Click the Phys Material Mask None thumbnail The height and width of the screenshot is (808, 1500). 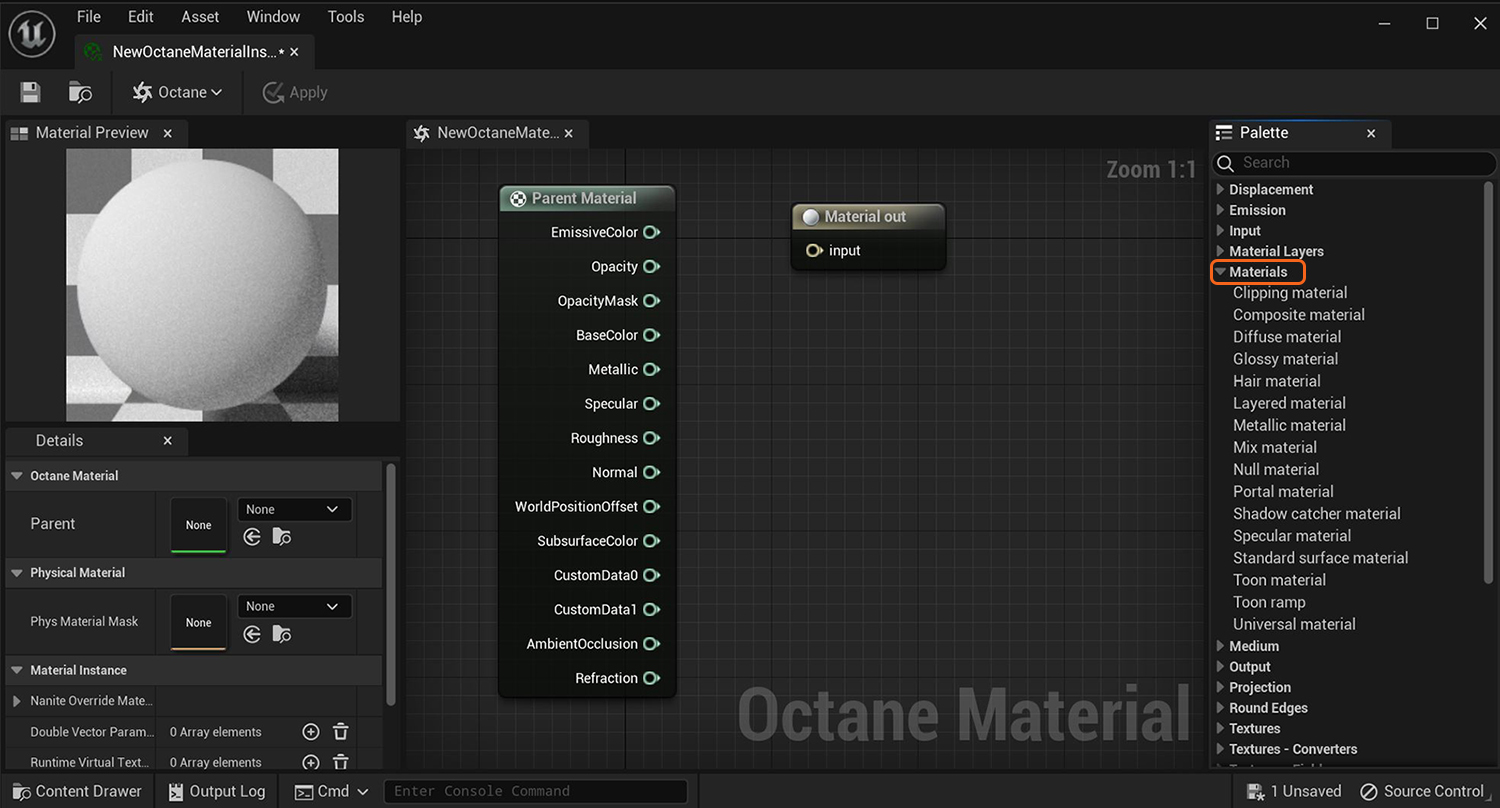point(199,622)
